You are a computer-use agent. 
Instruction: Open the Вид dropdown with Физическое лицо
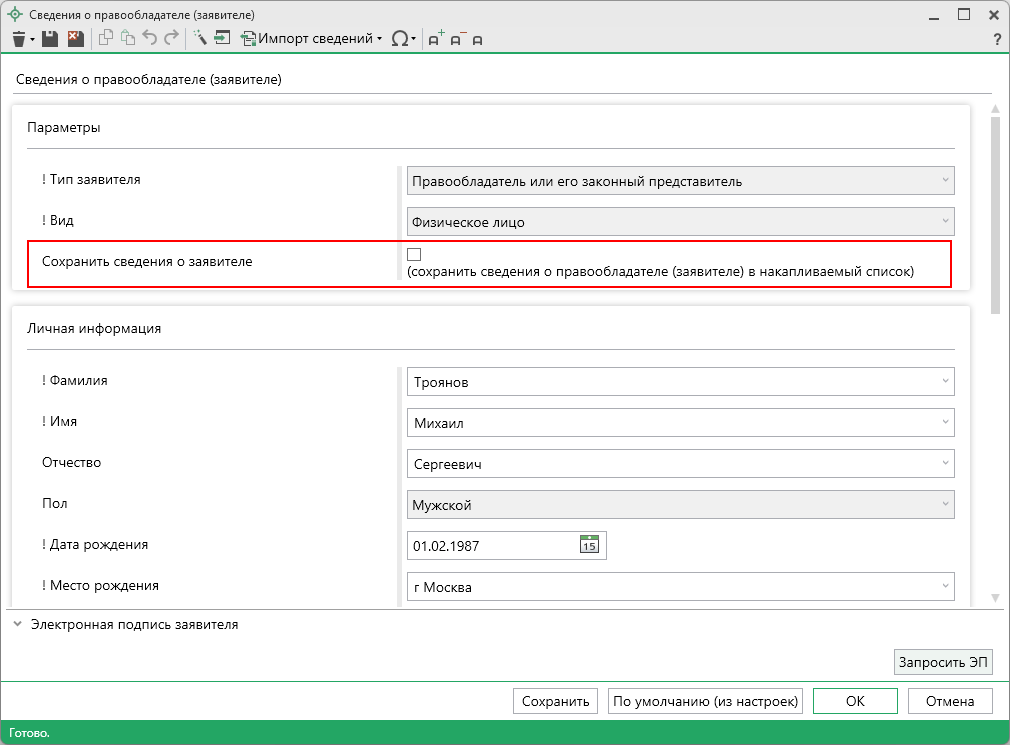tap(680, 222)
